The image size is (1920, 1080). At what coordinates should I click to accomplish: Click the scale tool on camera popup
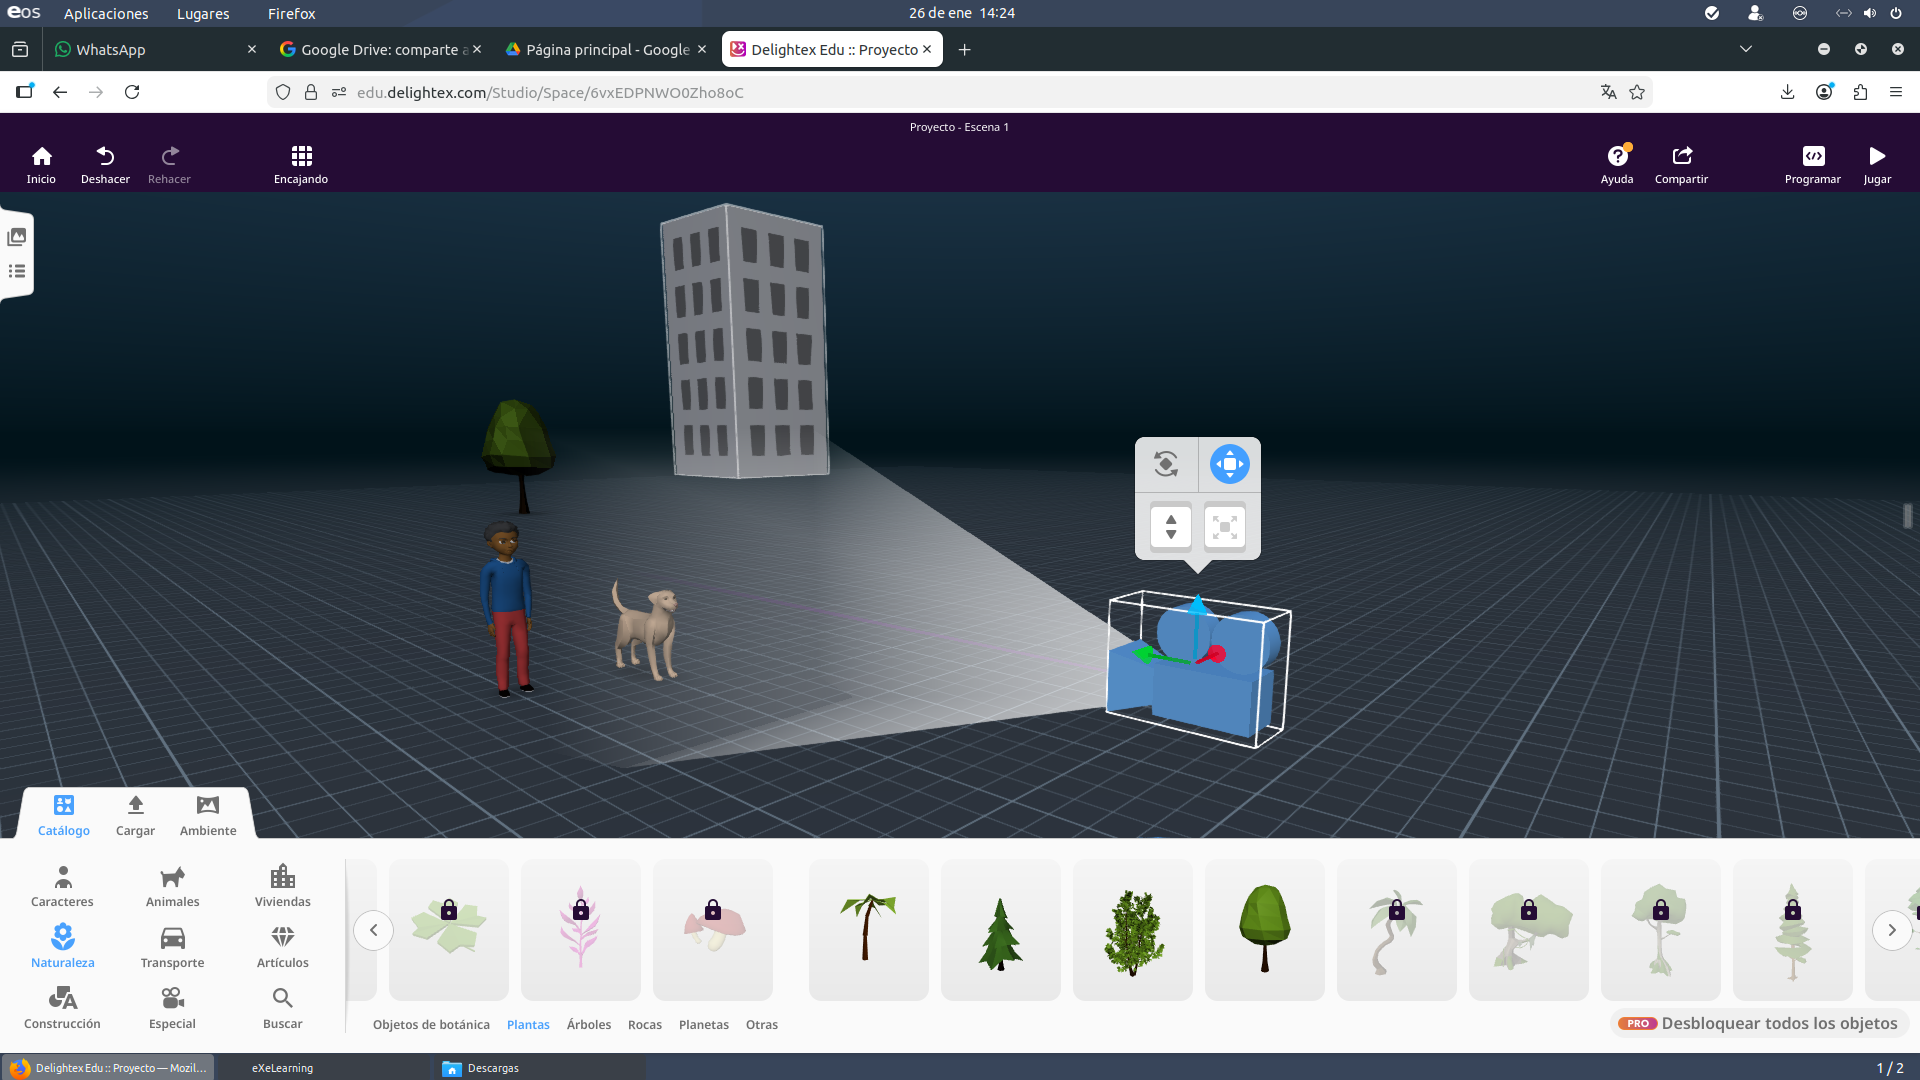pos(1225,526)
